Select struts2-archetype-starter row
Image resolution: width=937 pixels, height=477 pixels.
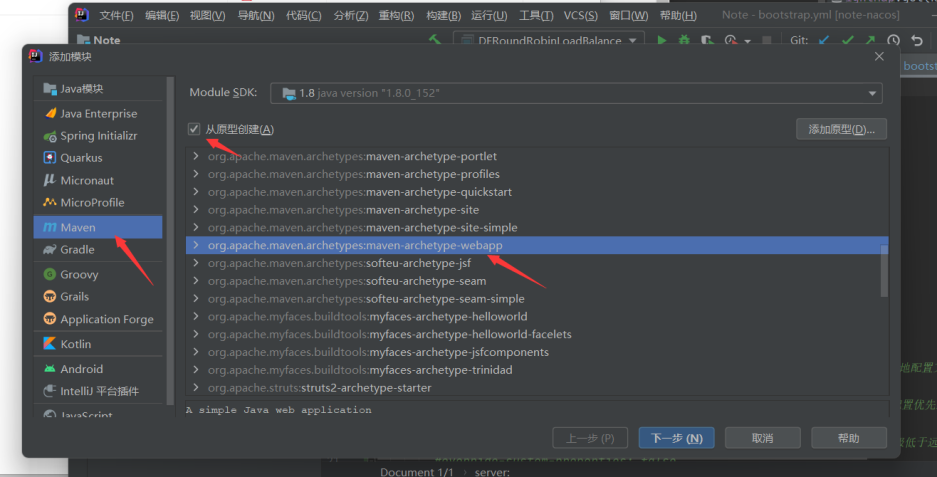click(537, 388)
